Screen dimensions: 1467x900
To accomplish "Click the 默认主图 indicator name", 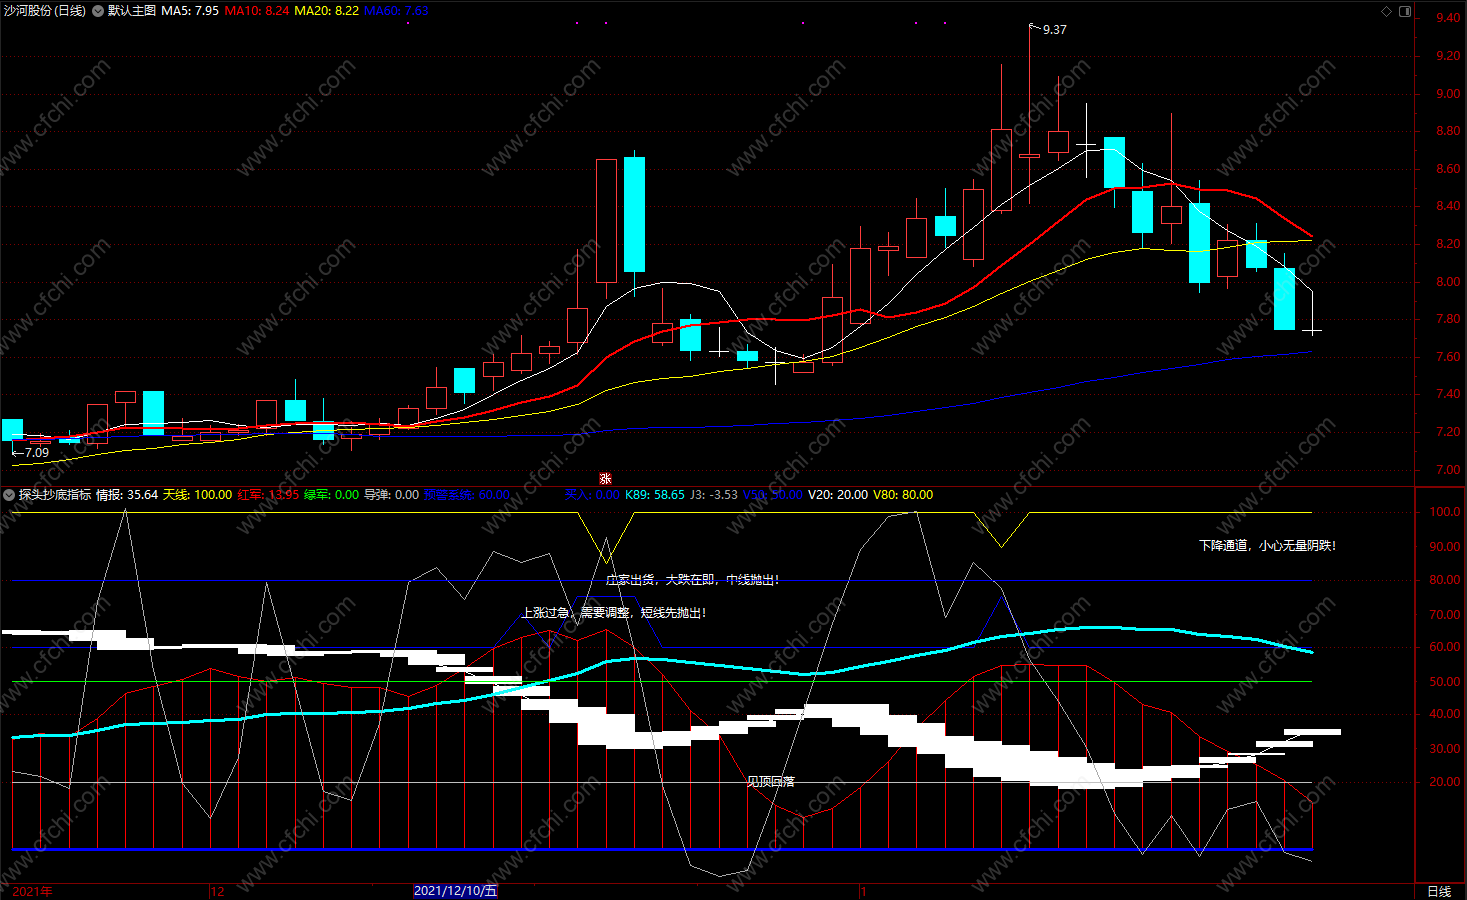I will pos(132,11).
